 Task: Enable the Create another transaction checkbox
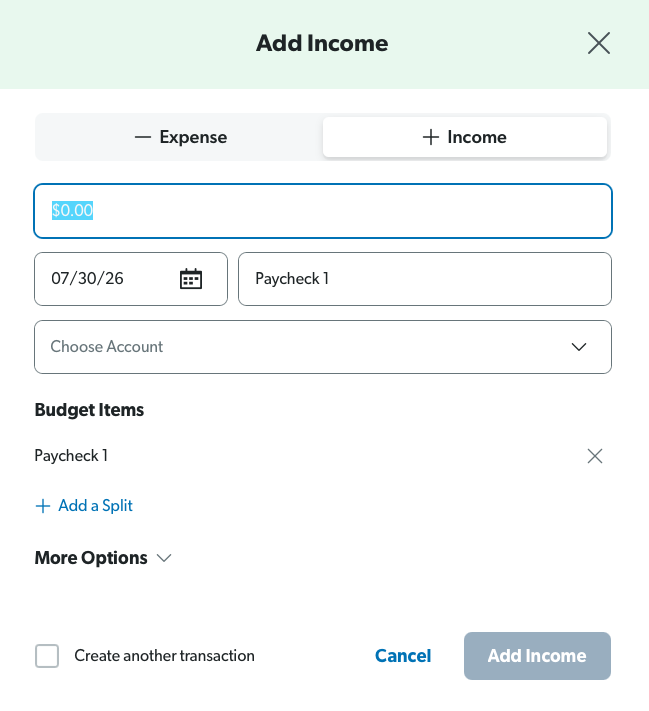tap(47, 656)
